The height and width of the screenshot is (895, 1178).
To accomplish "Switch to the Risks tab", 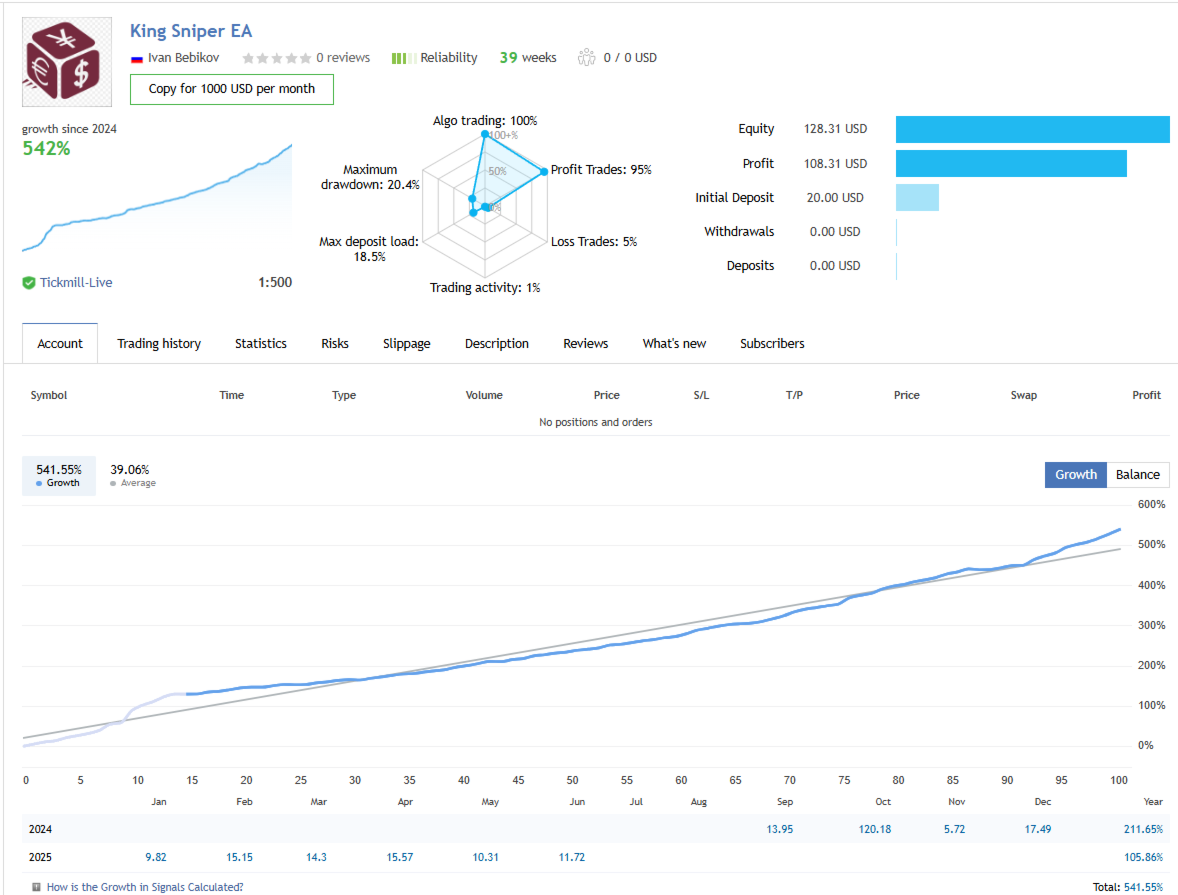I will pos(335,344).
